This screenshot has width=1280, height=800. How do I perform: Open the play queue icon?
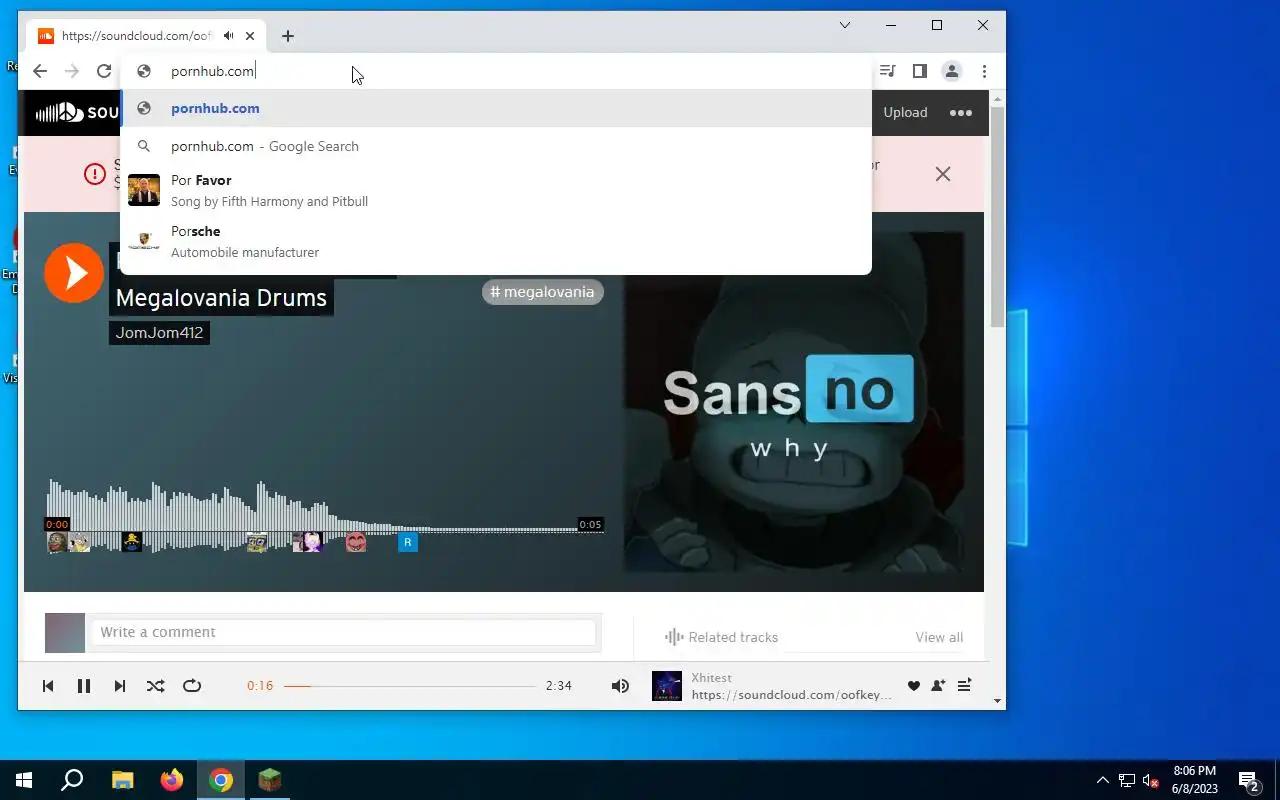964,686
